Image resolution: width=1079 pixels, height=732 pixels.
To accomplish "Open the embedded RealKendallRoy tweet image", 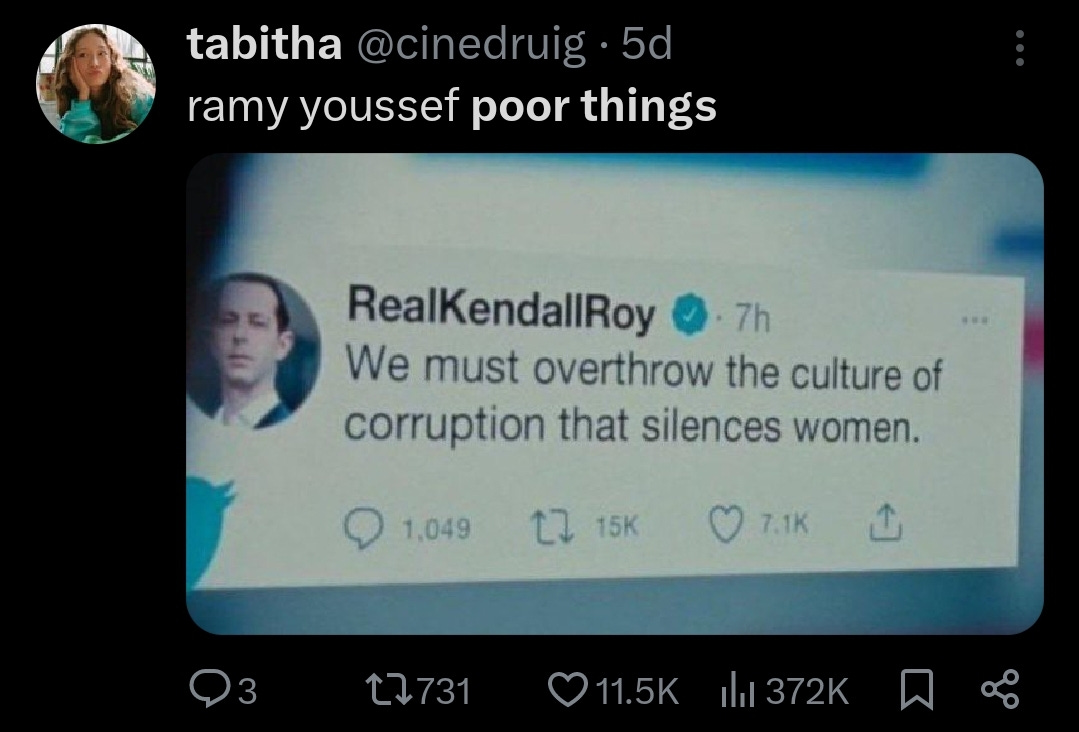I will [x=615, y=394].
